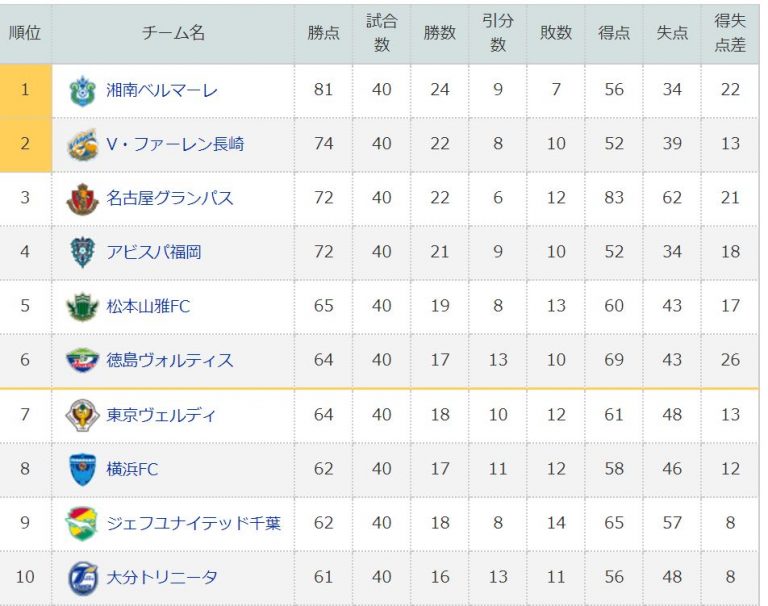The image size is (768, 606).
Task: Click the Tokyo Verdy club emblem
Action: pyautogui.click(x=82, y=415)
